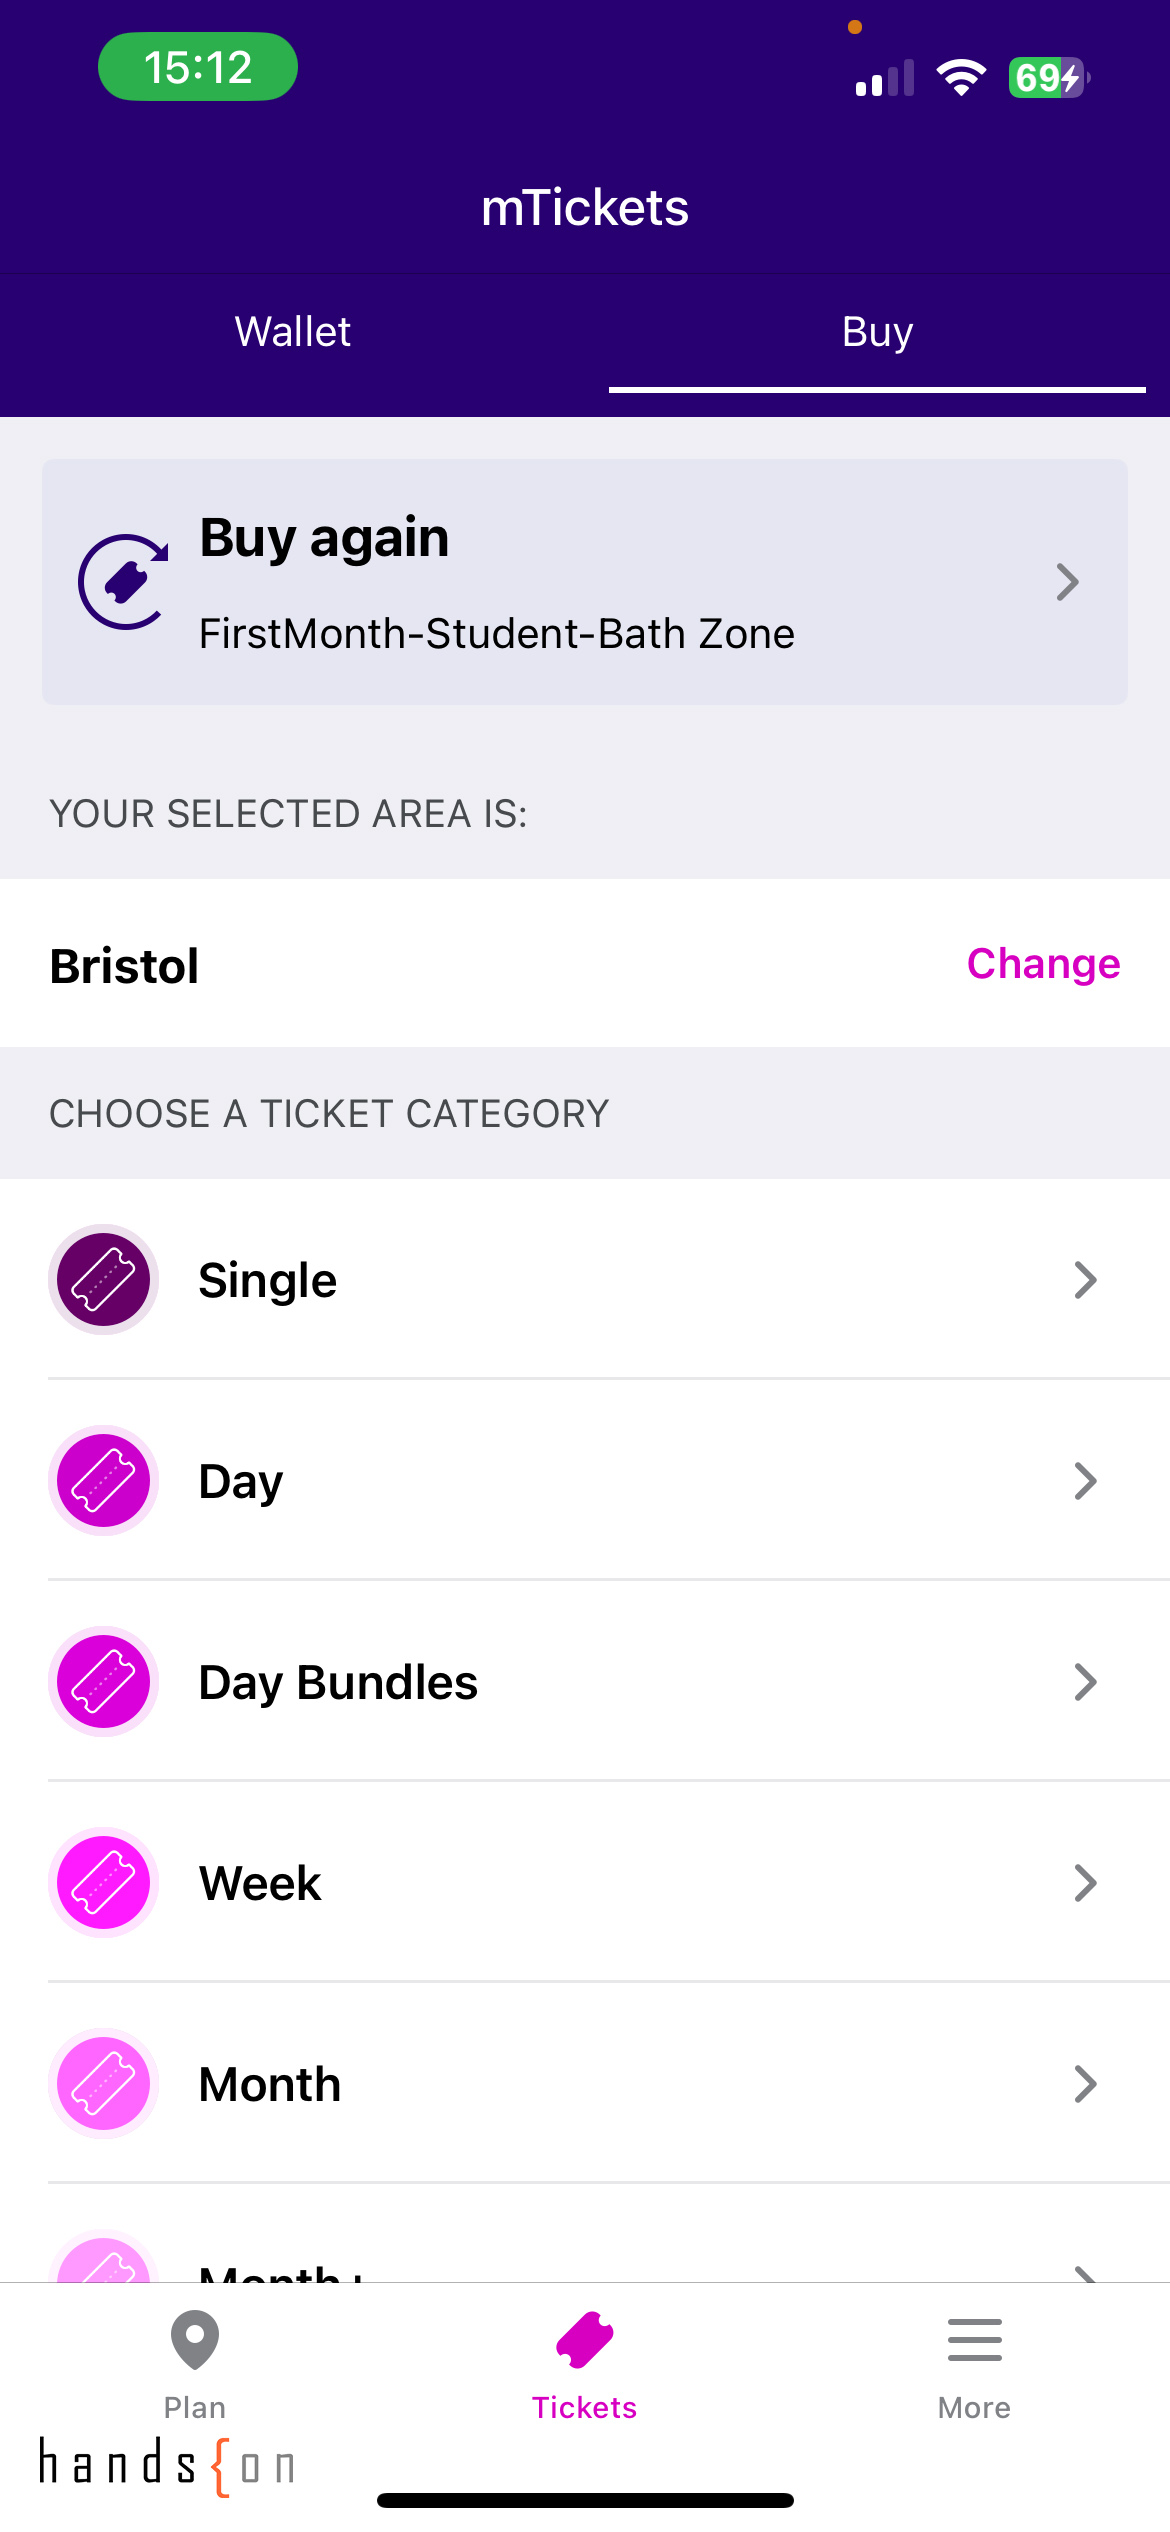Select the Day category label
The width and height of the screenshot is (1170, 2532).
tap(241, 1482)
